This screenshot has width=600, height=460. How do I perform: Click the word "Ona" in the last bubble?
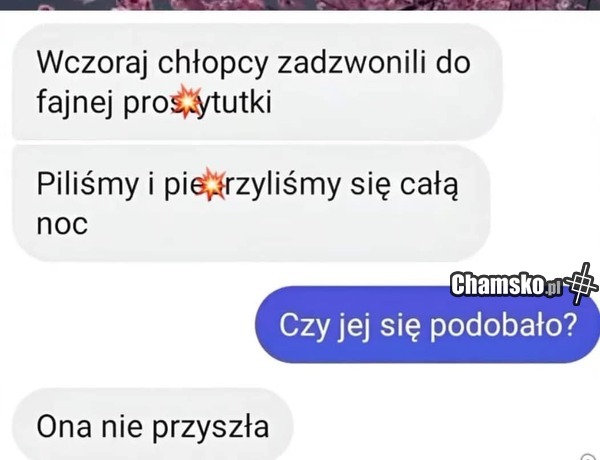(64, 426)
